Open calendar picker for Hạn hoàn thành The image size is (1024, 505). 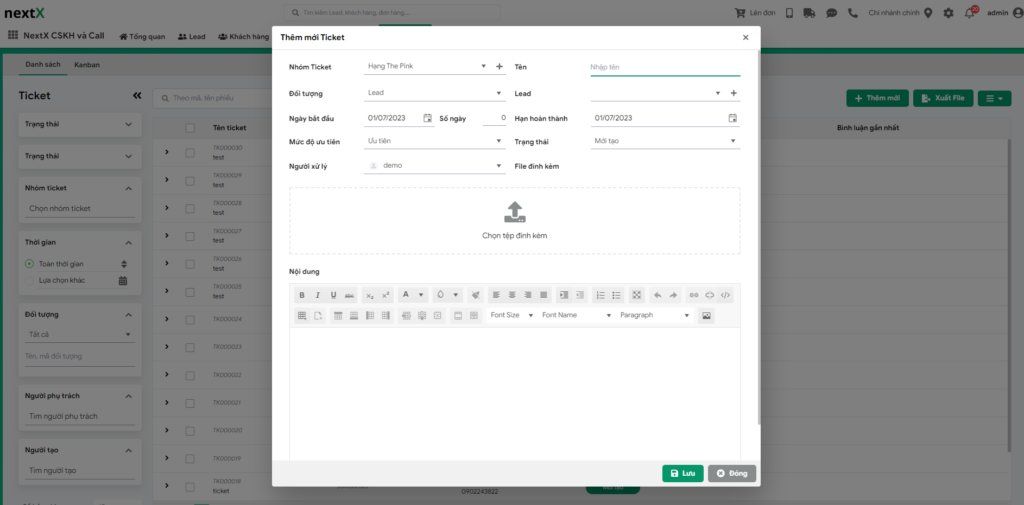tap(732, 118)
